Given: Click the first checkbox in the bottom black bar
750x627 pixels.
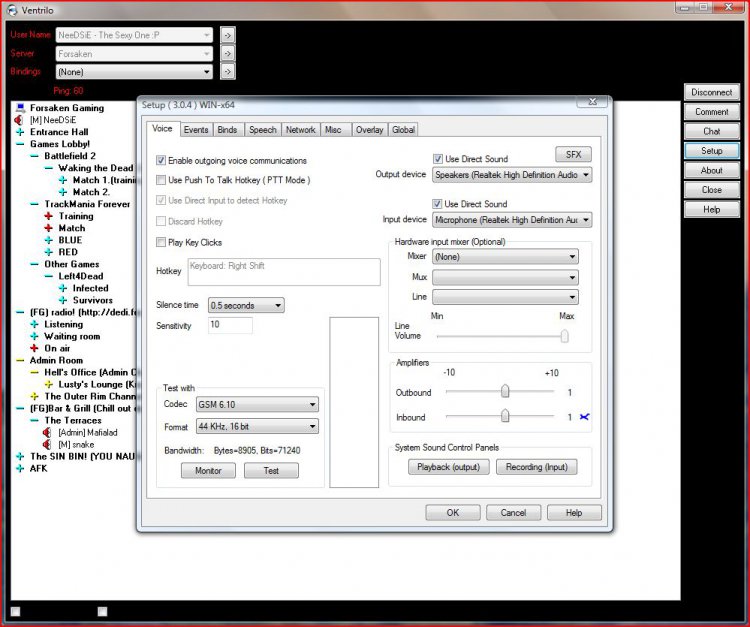Looking at the screenshot, I should (15, 611).
